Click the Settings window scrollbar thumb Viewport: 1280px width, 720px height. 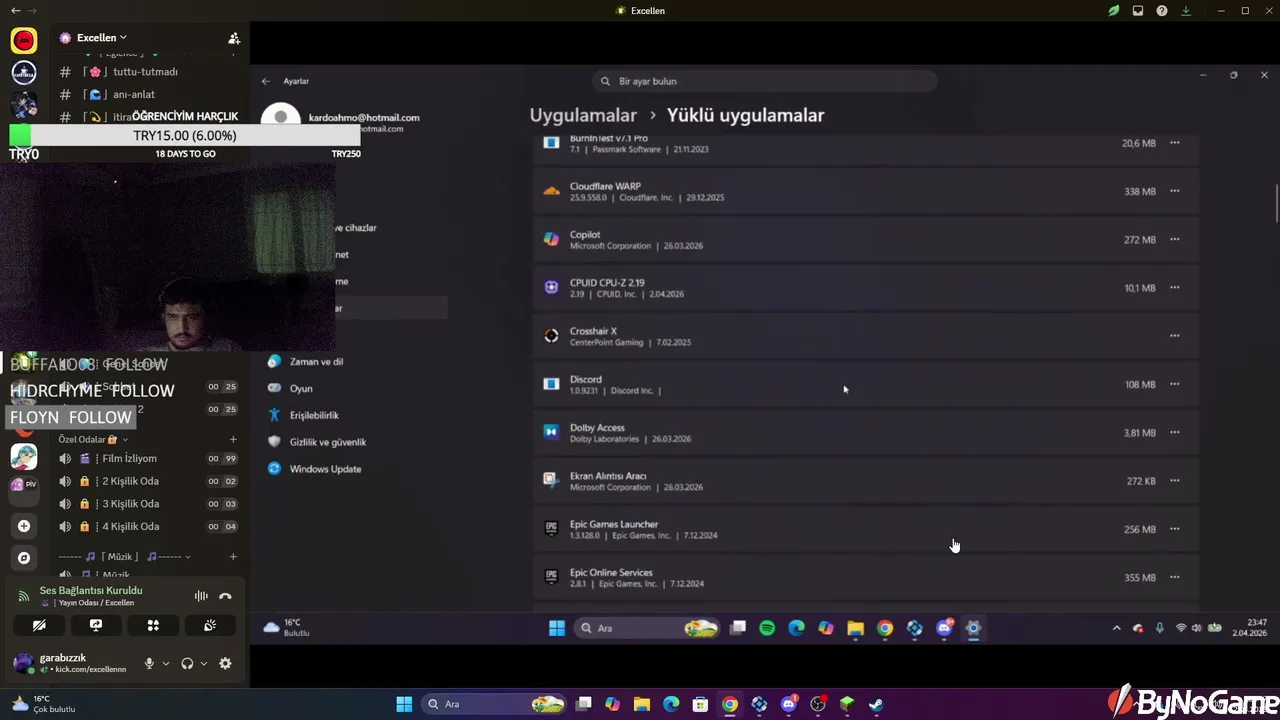[1276, 203]
